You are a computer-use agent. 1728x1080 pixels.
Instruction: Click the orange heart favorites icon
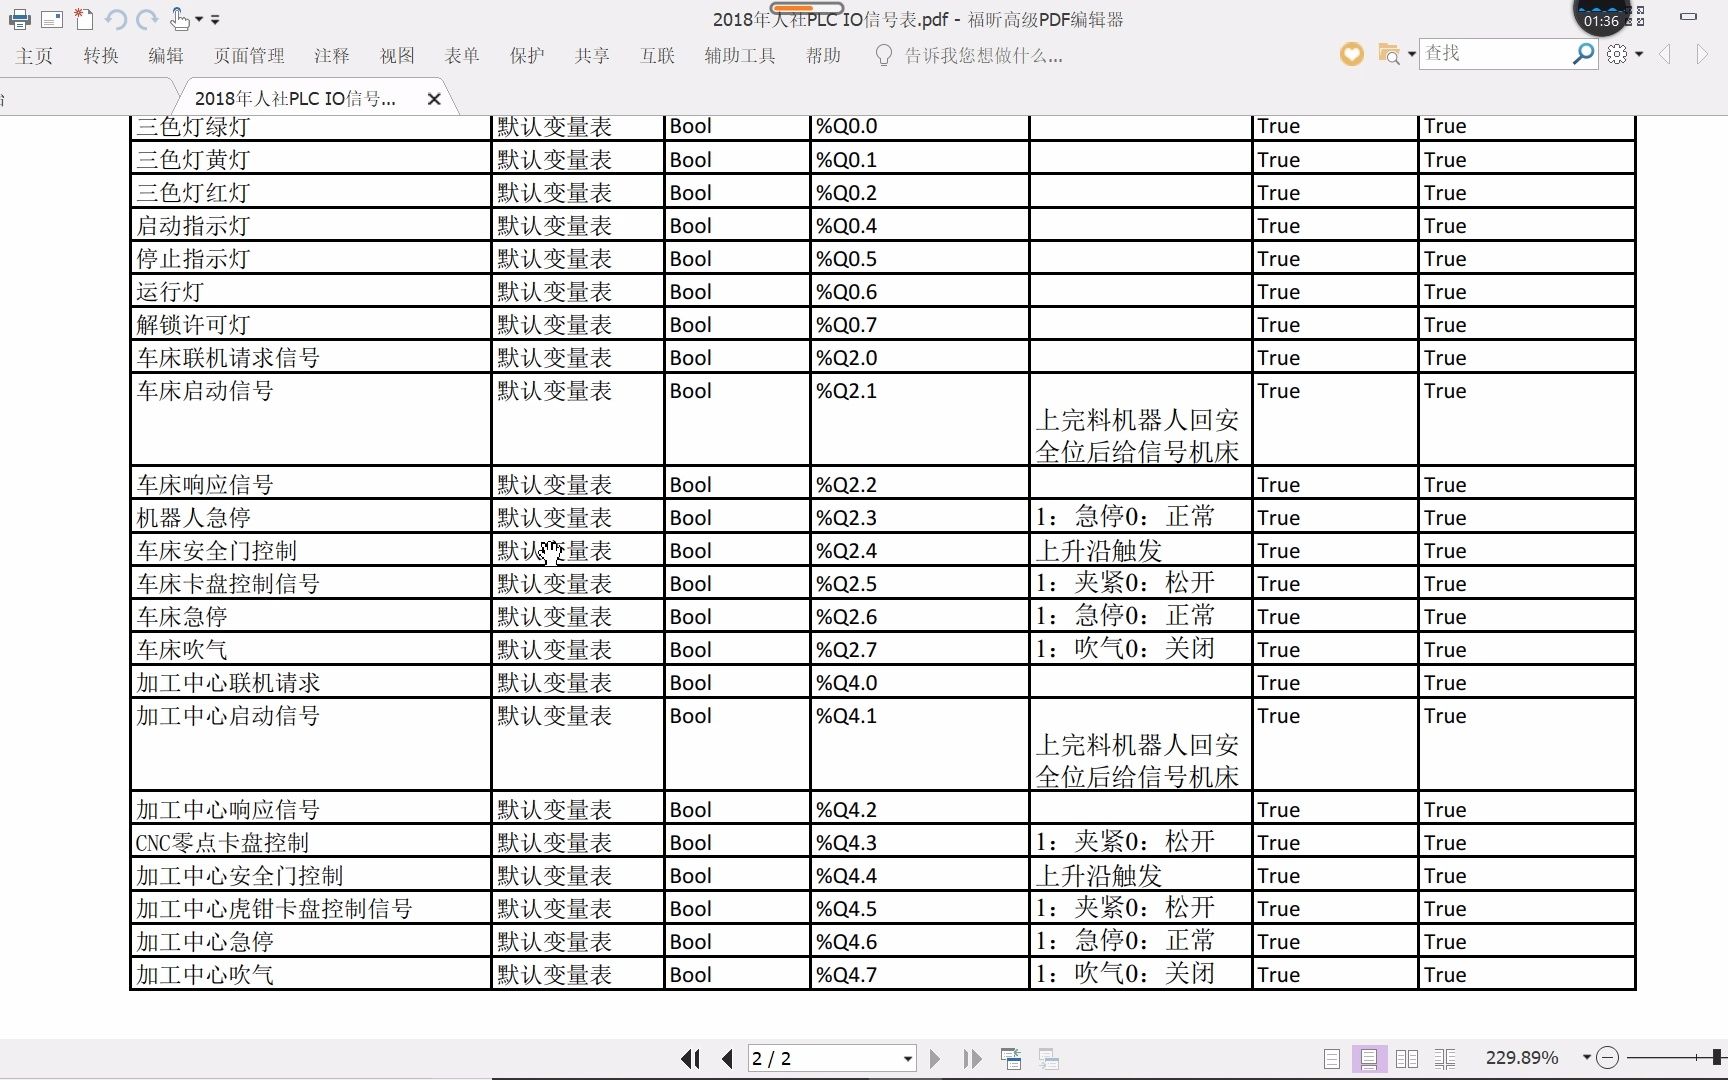click(x=1352, y=54)
